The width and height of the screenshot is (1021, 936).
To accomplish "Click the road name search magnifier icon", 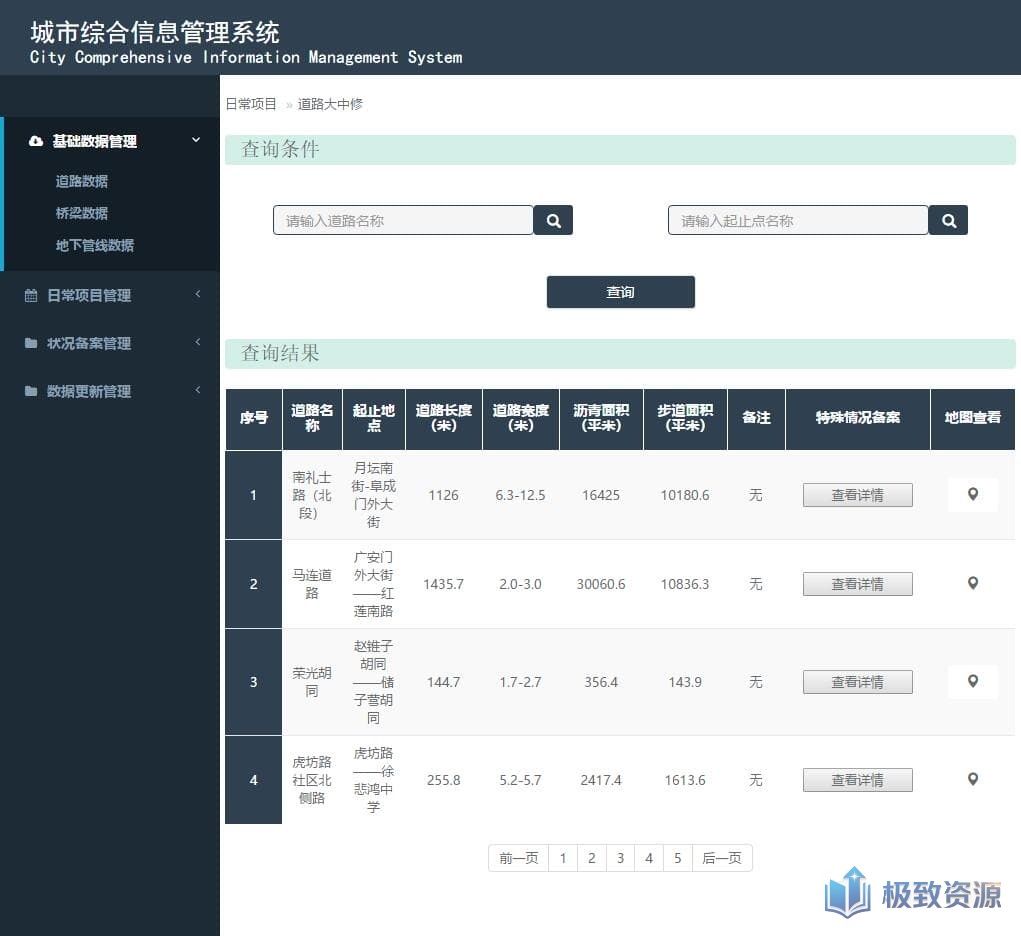I will (x=553, y=220).
